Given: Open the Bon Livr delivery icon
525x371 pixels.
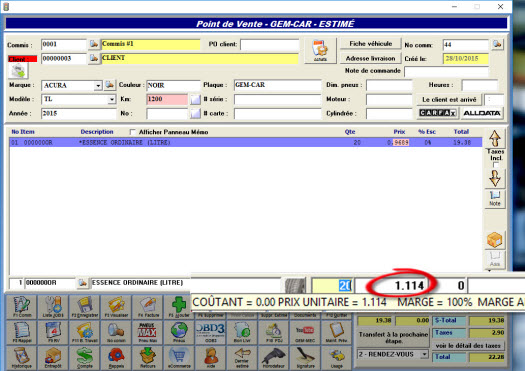Looking at the screenshot, I should 242,332.
